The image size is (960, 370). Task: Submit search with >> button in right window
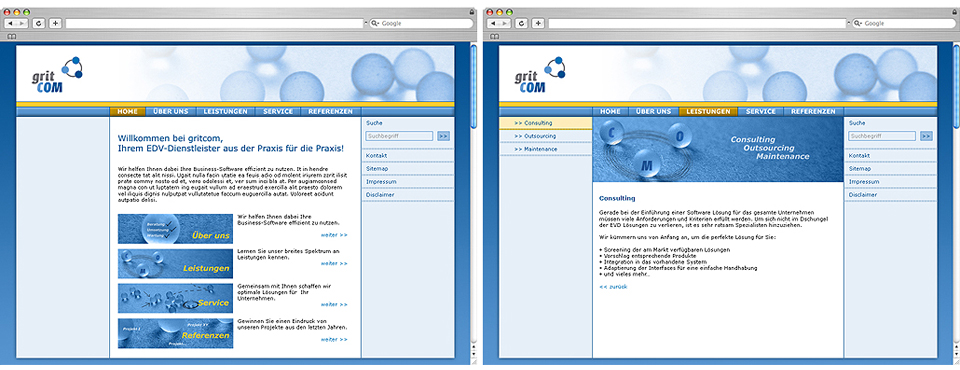click(926, 136)
